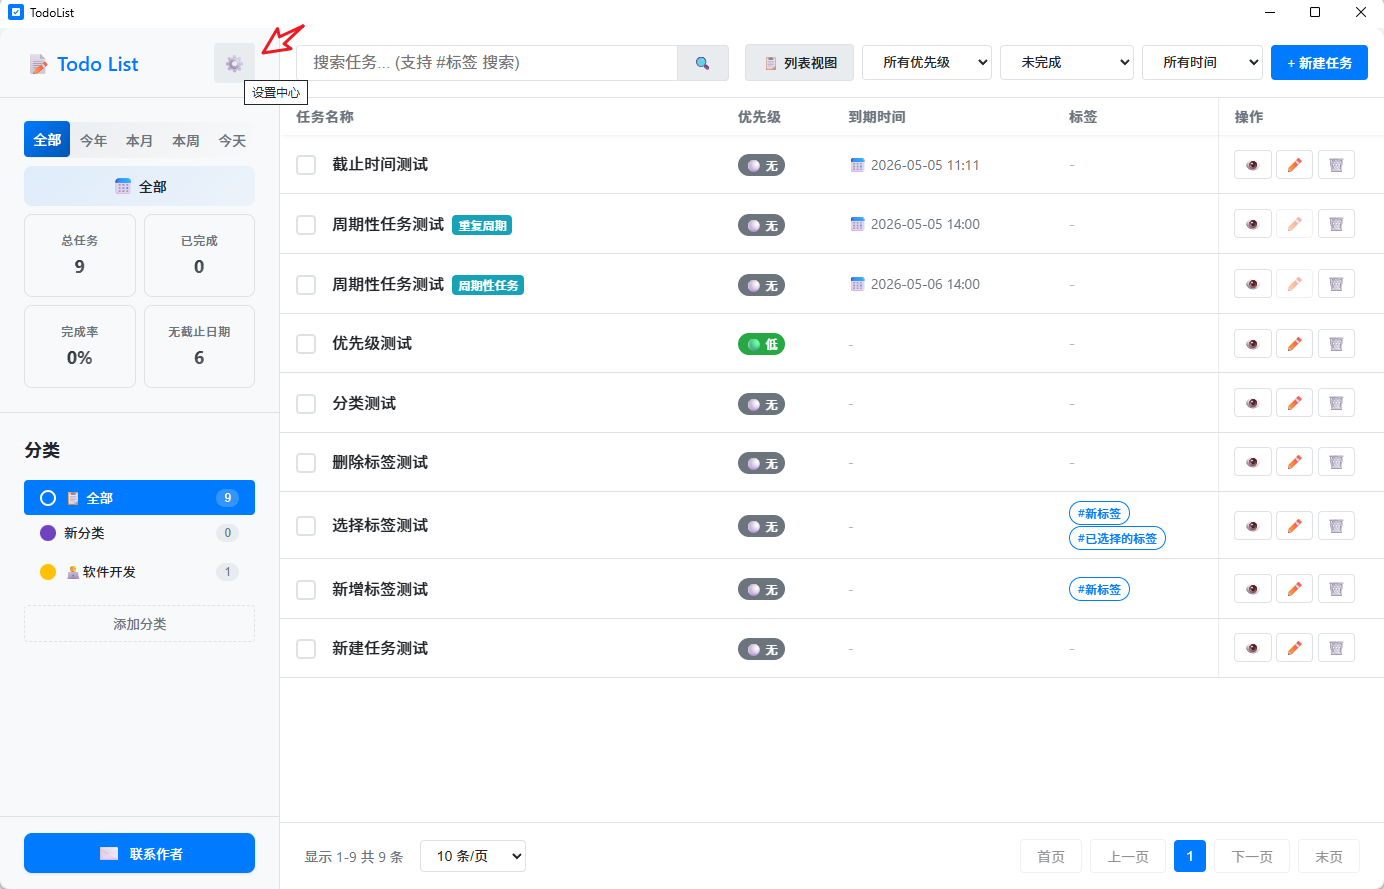Screen dimensions: 1384x889
Task: View details of 截止时间测试 task via eye icon
Action: [1253, 165]
